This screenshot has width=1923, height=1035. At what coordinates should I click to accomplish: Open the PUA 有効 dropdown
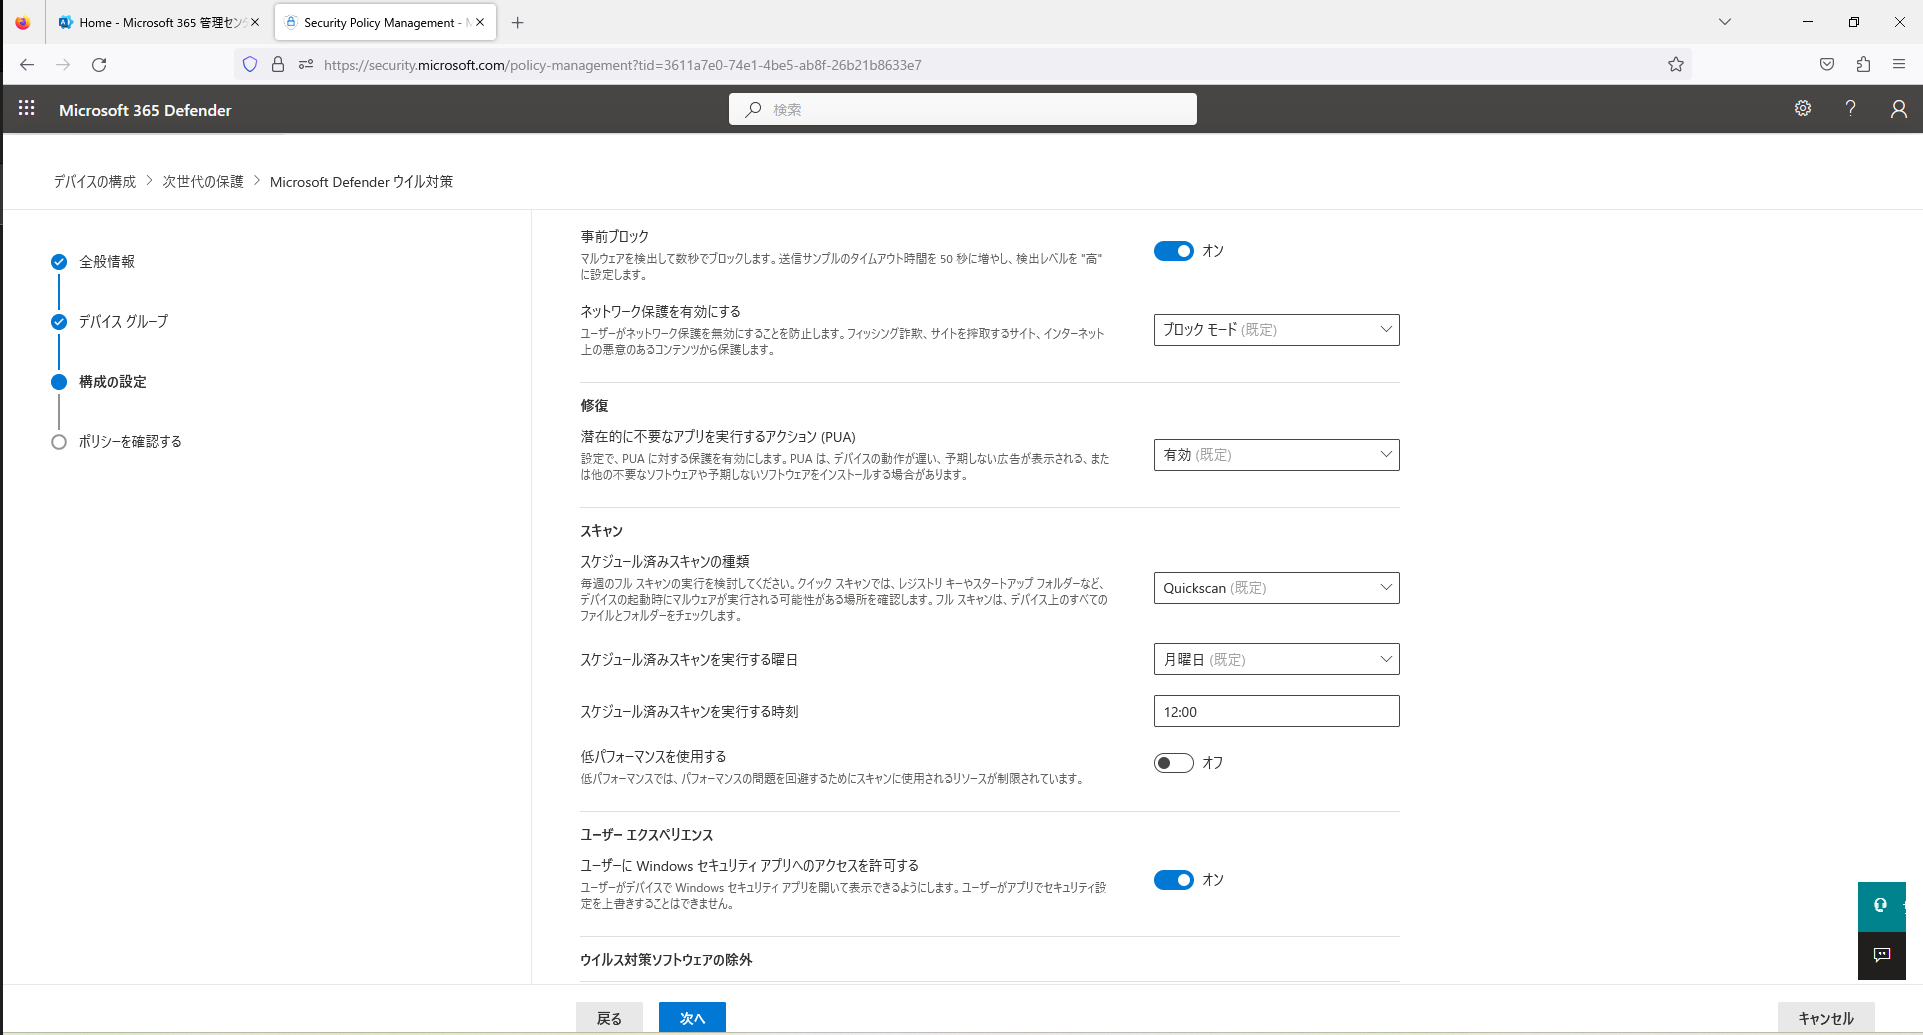[x=1277, y=455]
